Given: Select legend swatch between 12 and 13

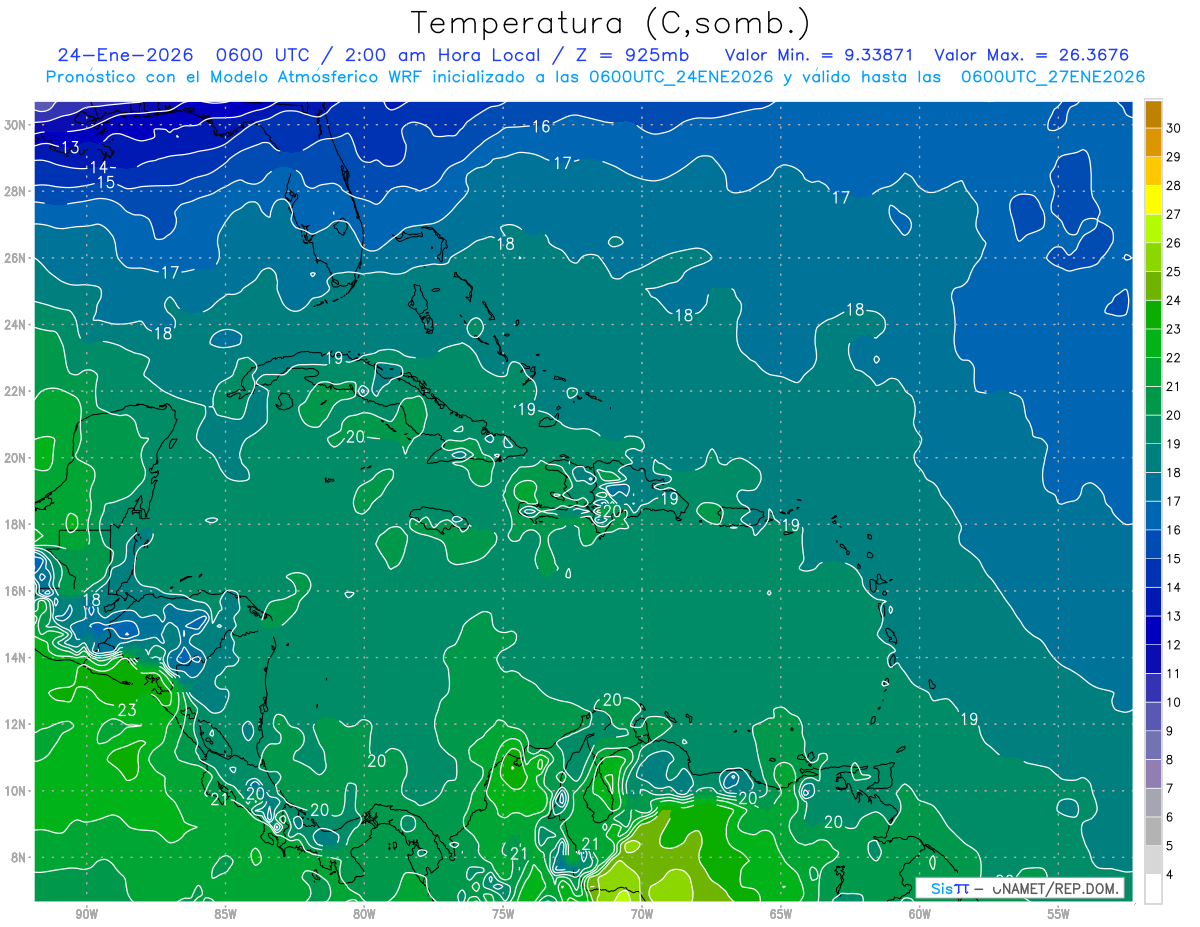Looking at the screenshot, I should tap(1153, 631).
